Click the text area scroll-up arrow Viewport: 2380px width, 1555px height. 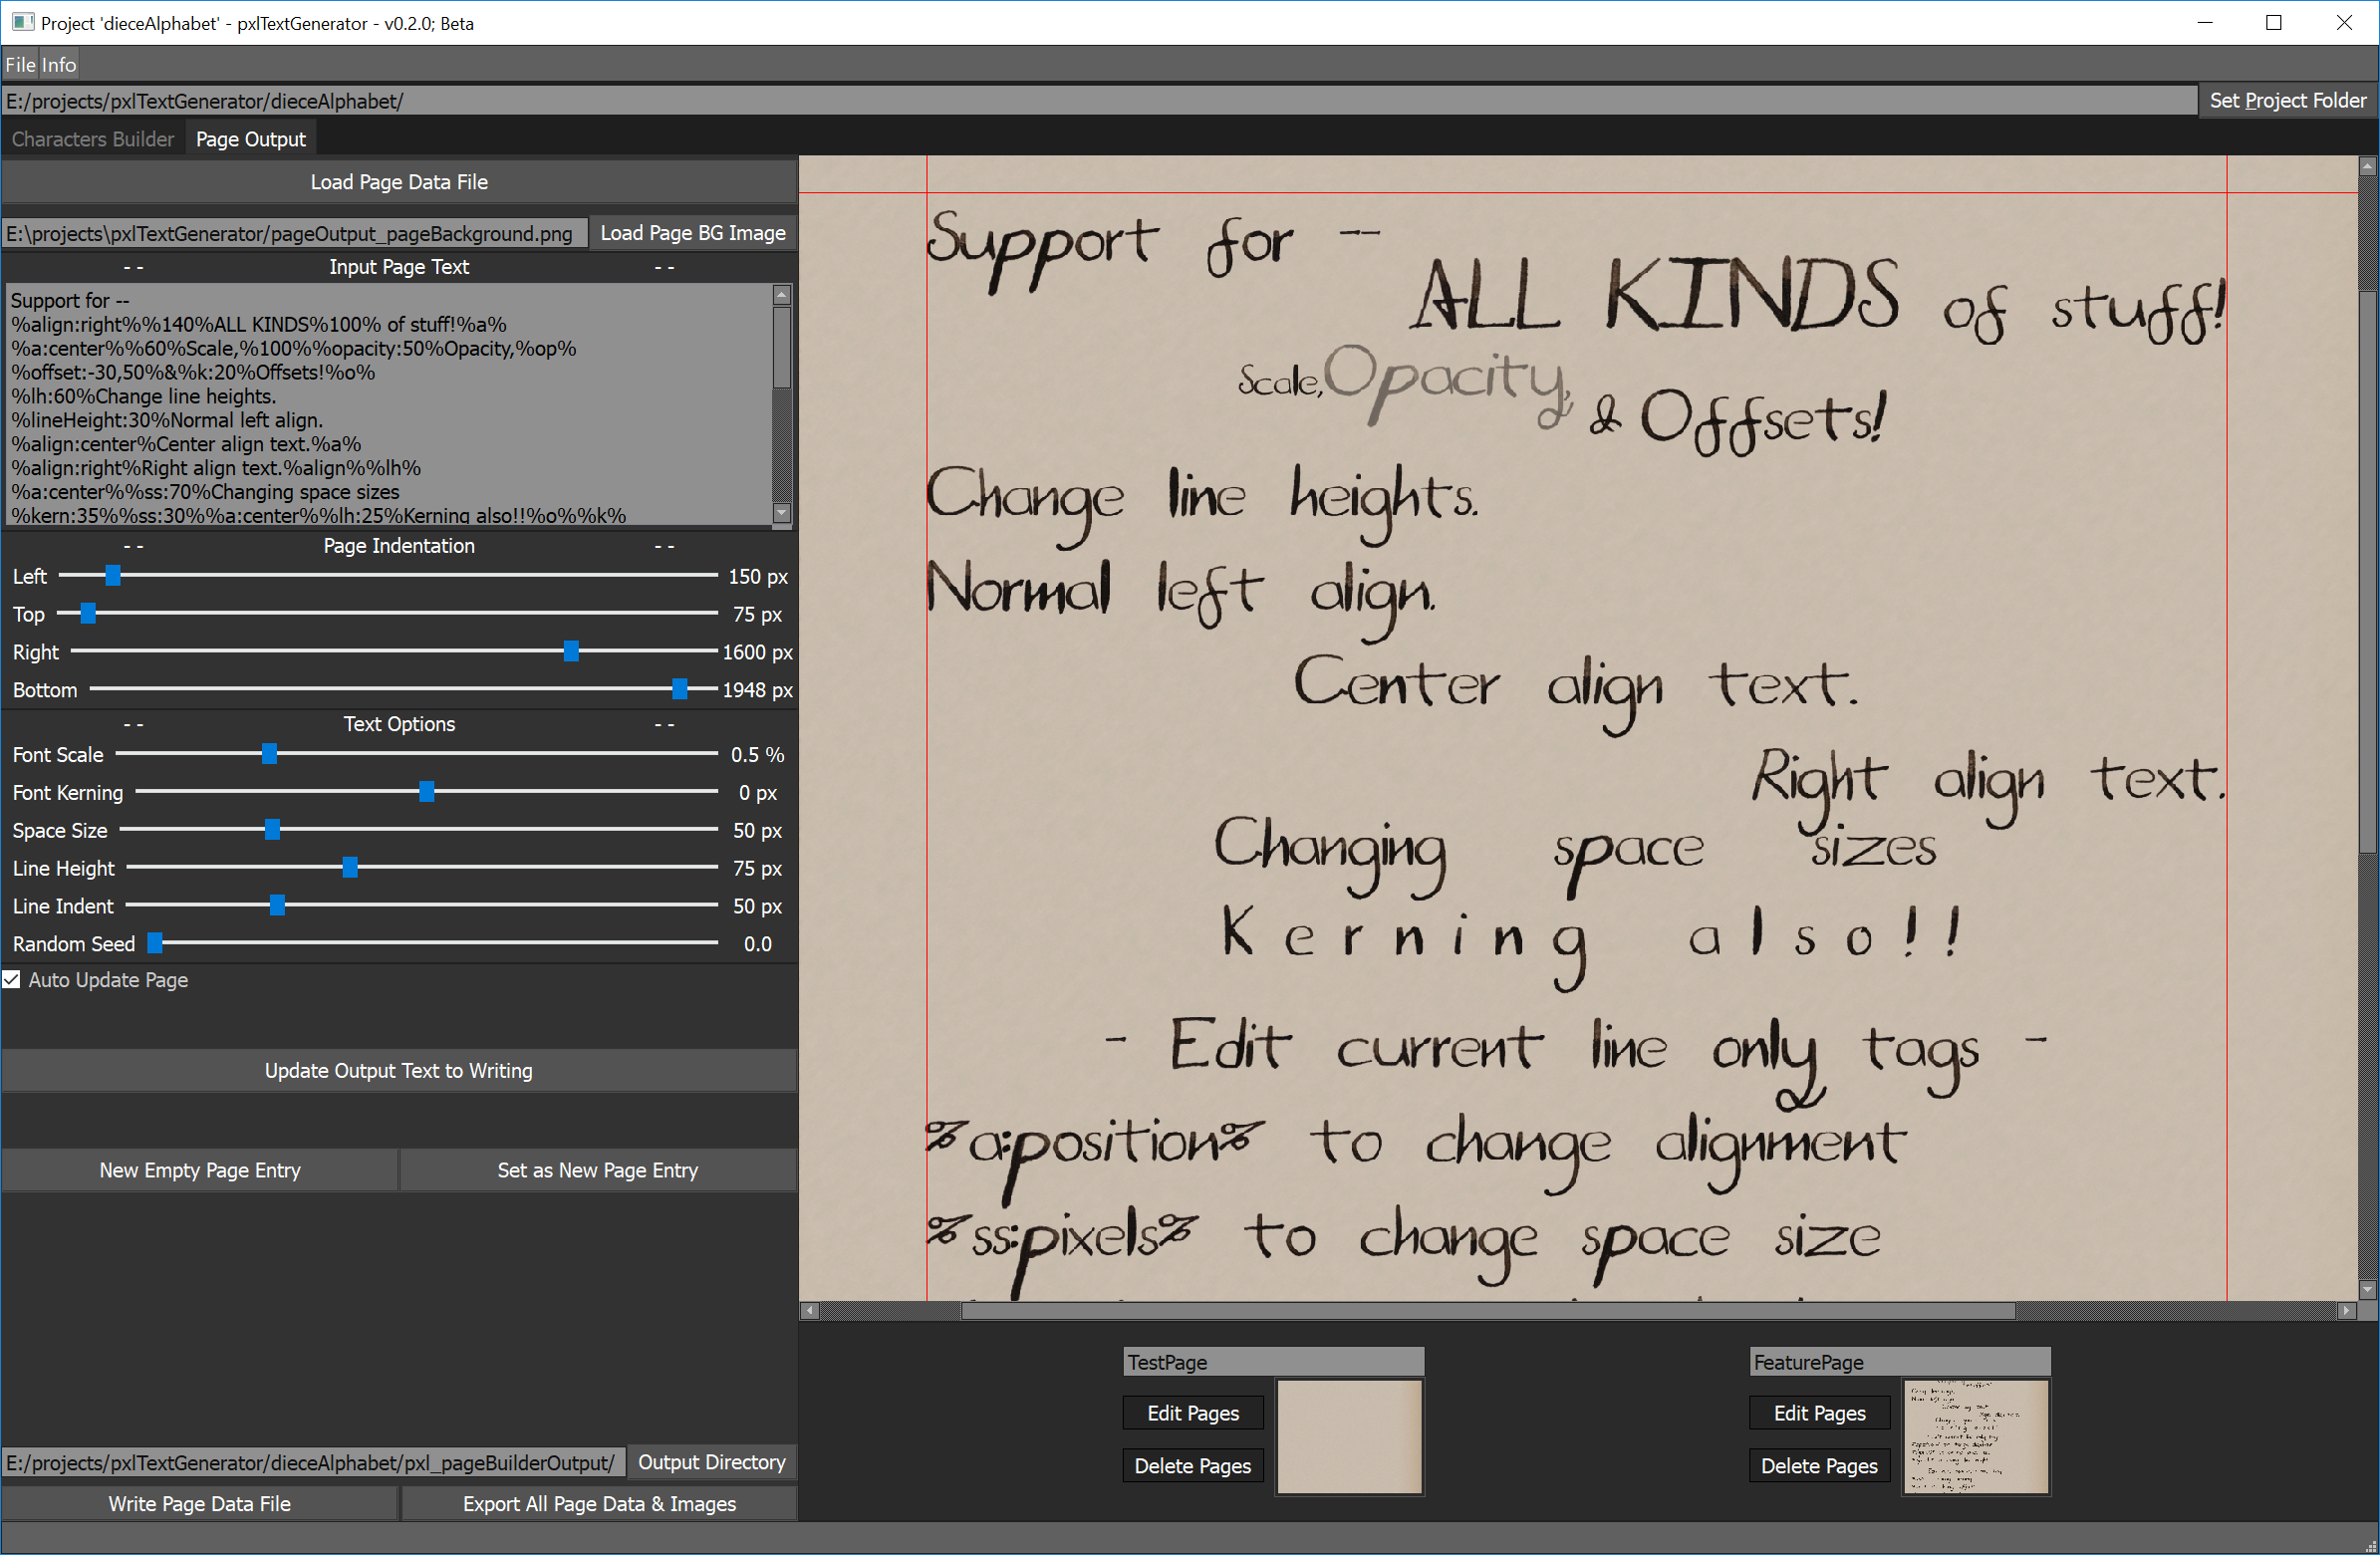click(x=782, y=295)
